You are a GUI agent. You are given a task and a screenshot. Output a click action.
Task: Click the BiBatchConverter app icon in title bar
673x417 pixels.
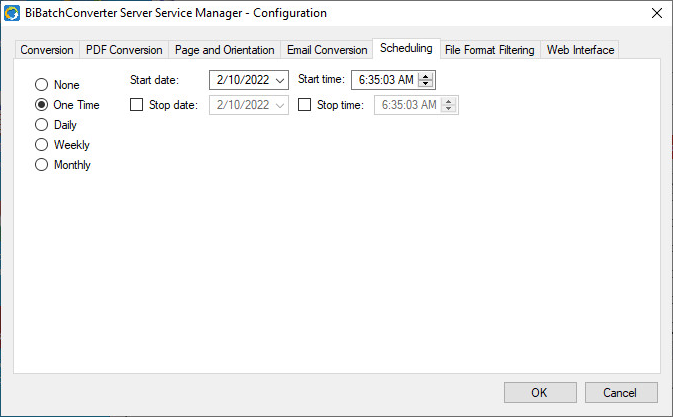pos(13,13)
